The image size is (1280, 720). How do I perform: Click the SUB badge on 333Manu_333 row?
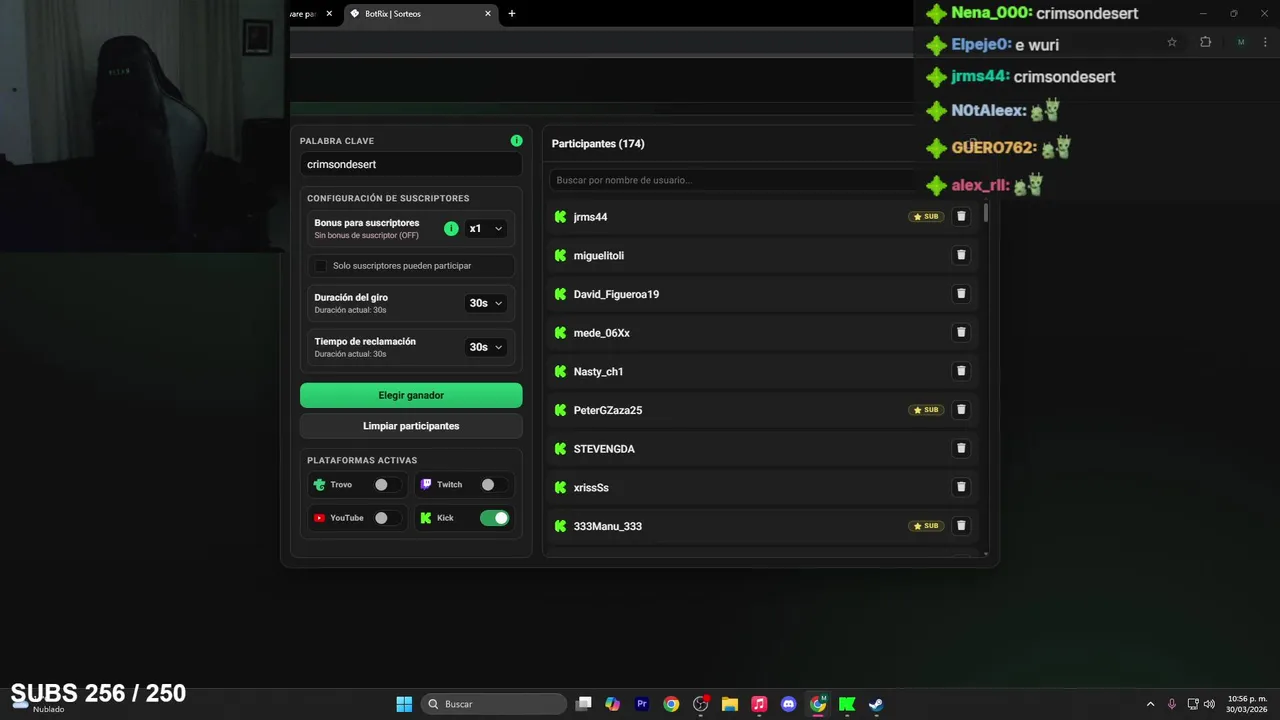point(926,526)
